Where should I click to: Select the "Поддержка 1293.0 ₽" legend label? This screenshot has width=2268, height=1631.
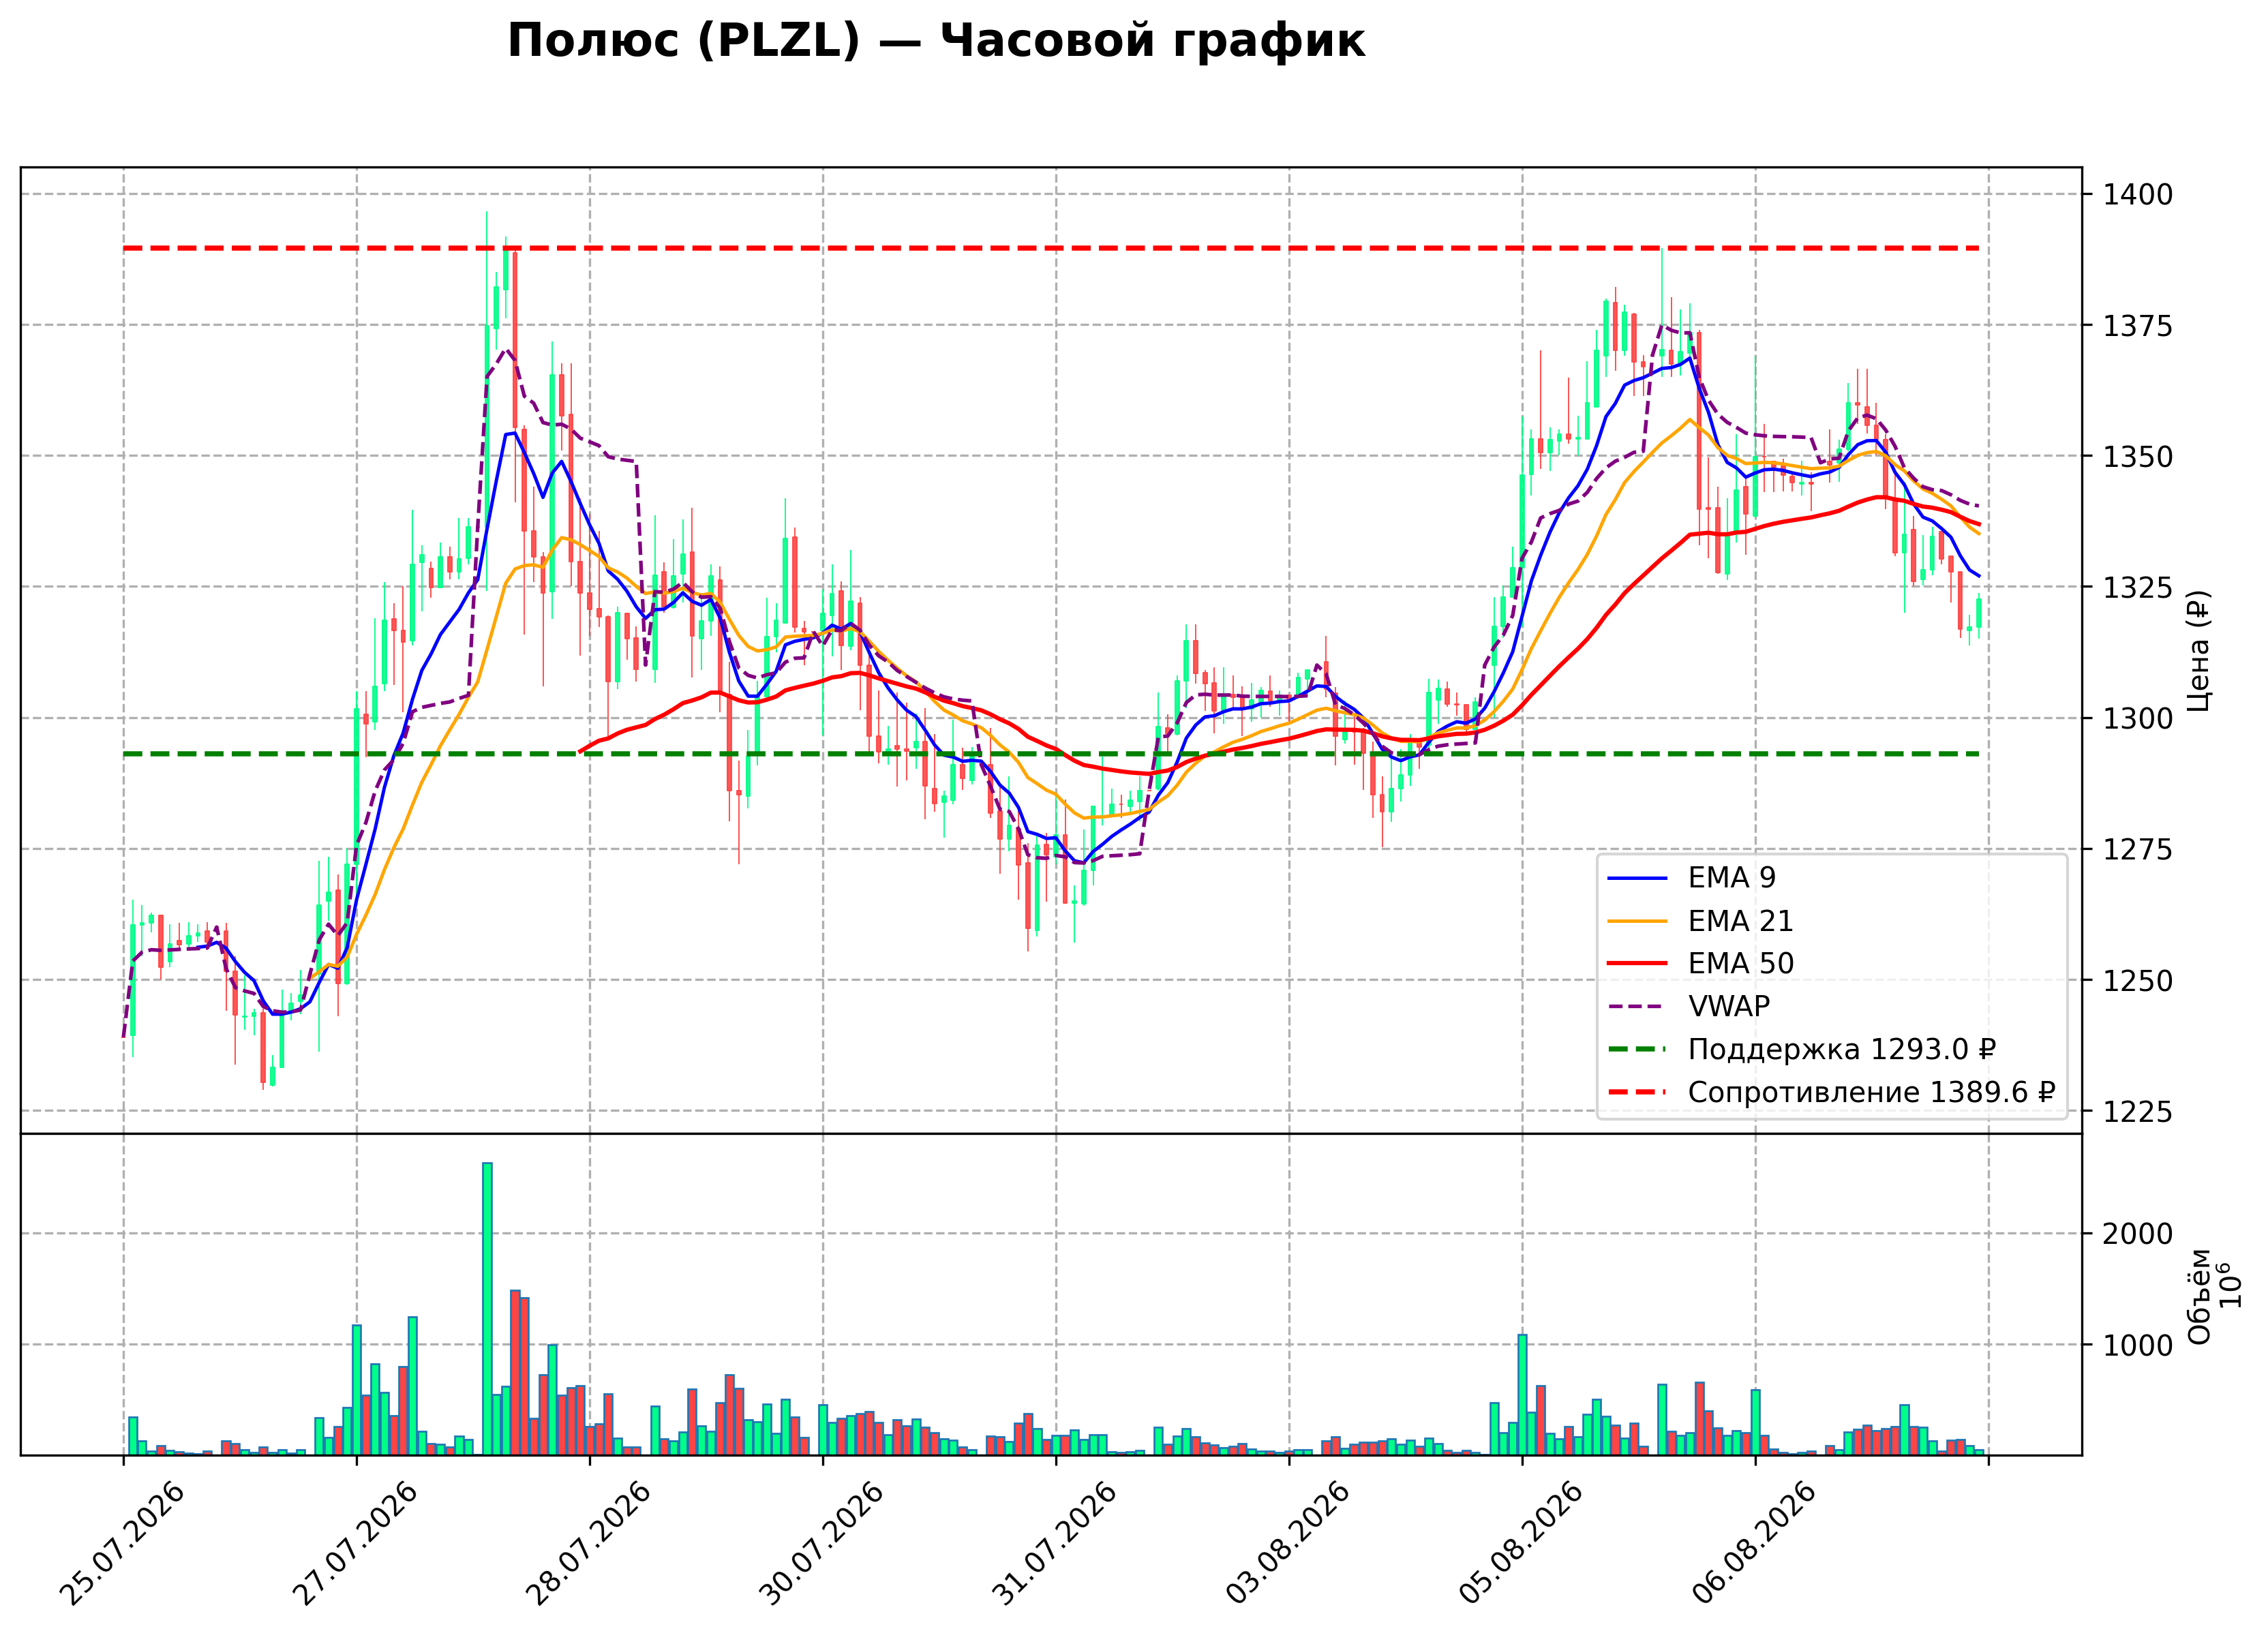point(1842,1049)
